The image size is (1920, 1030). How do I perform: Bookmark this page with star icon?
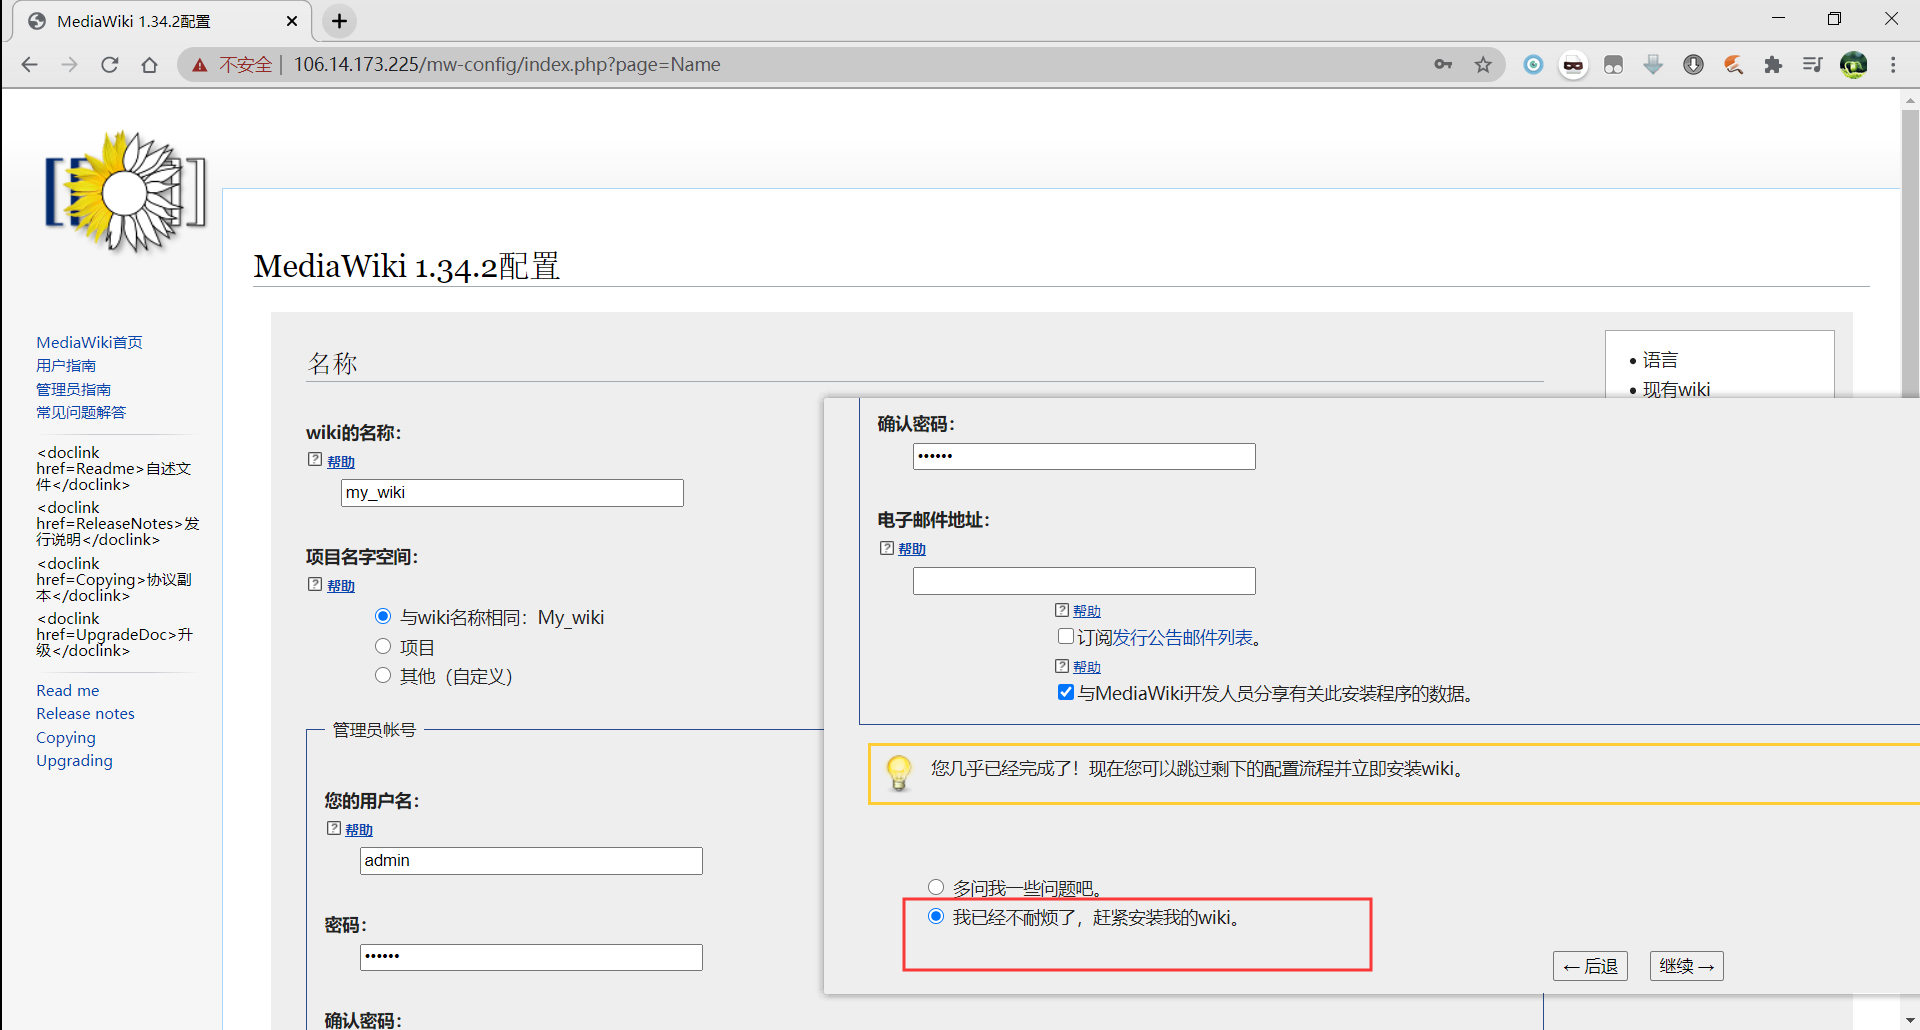click(1483, 65)
